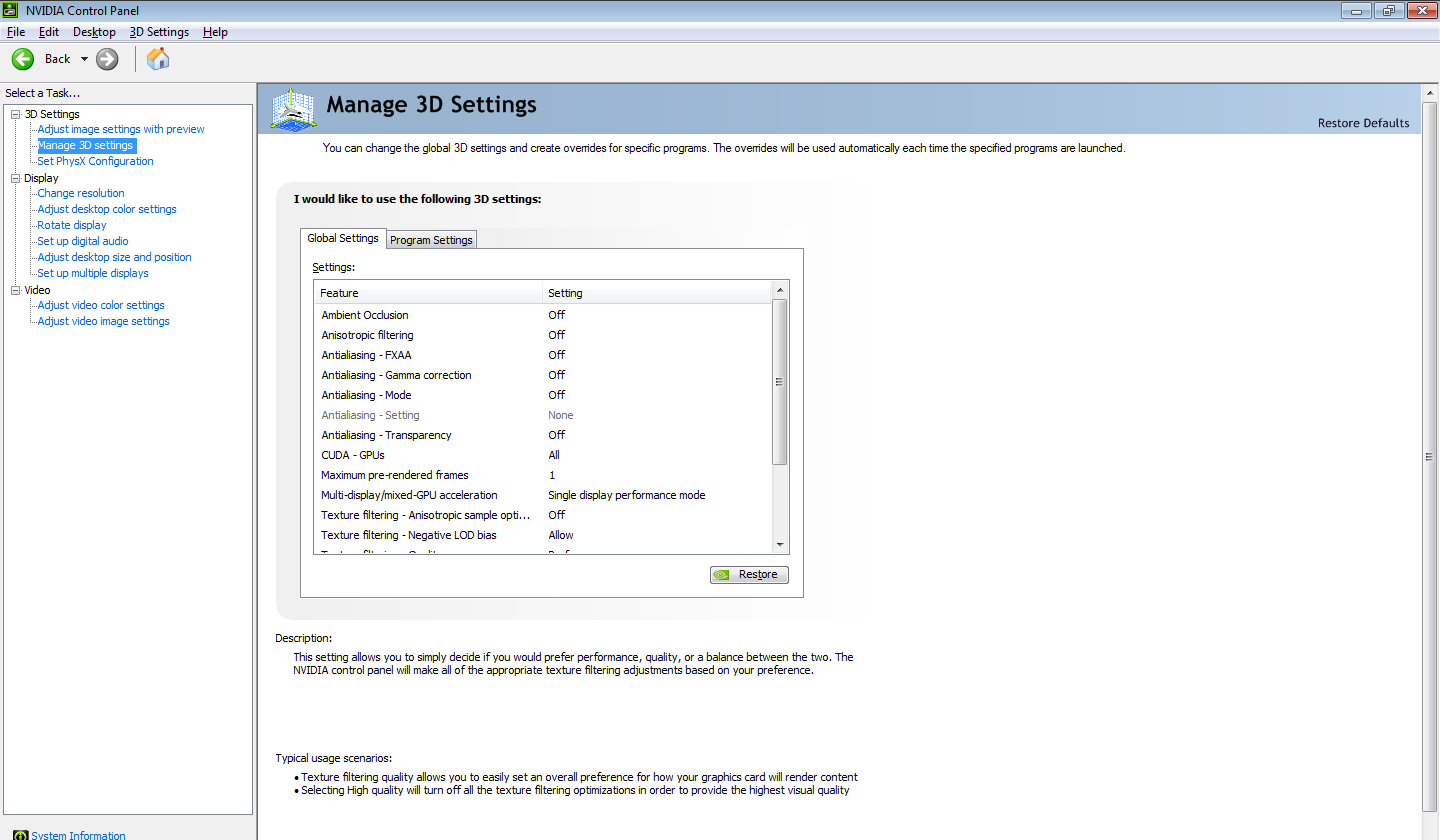The height and width of the screenshot is (840, 1440).
Task: Select the Global Settings tab
Action: tap(343, 238)
